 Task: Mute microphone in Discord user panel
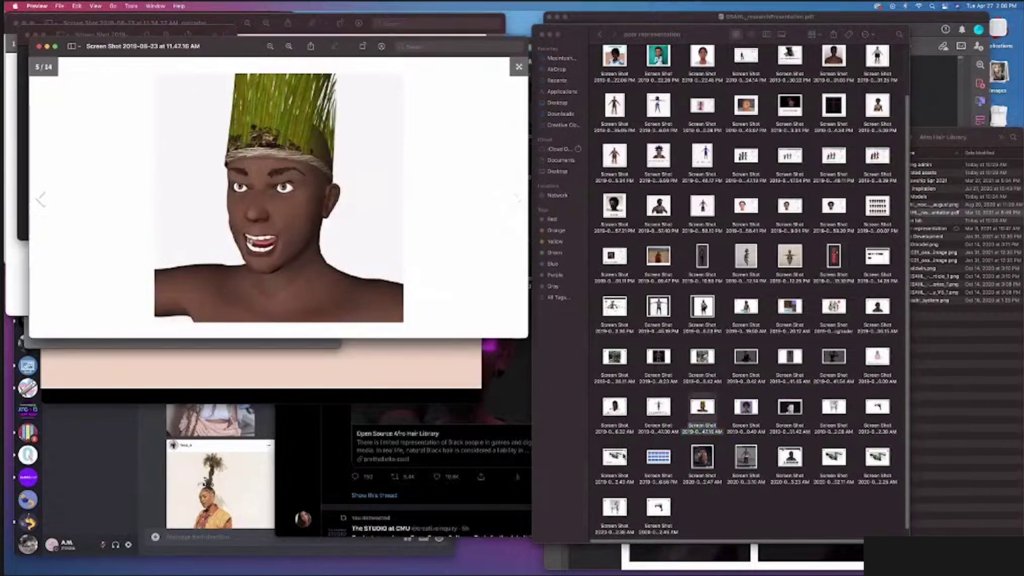point(103,545)
